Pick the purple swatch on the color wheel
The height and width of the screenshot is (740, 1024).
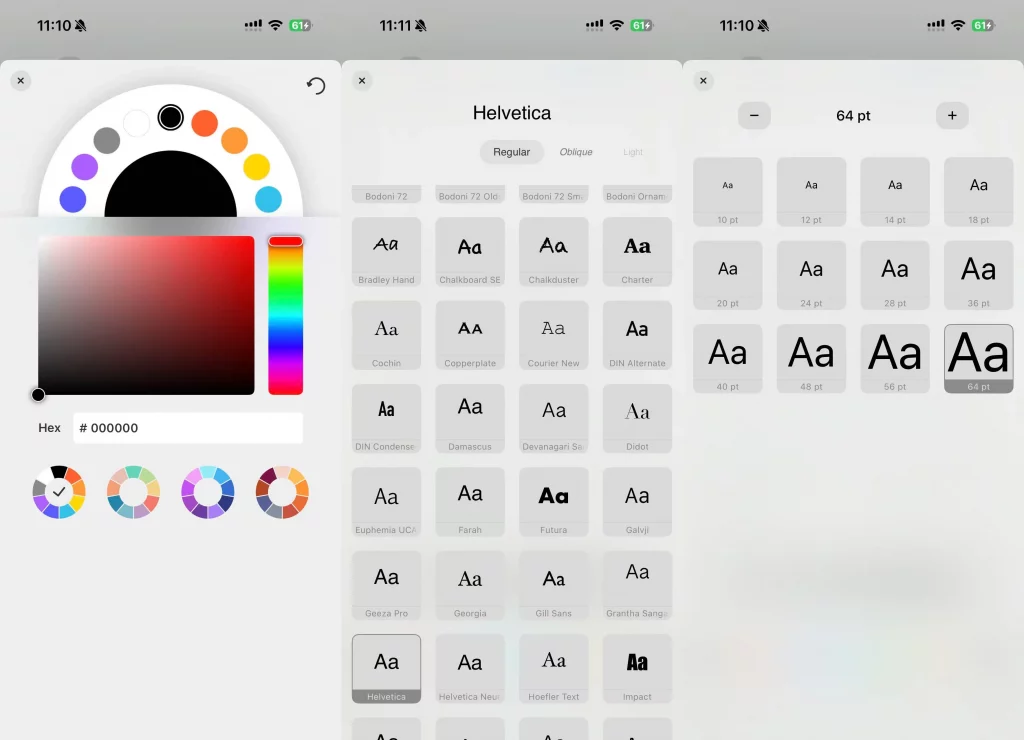click(84, 167)
